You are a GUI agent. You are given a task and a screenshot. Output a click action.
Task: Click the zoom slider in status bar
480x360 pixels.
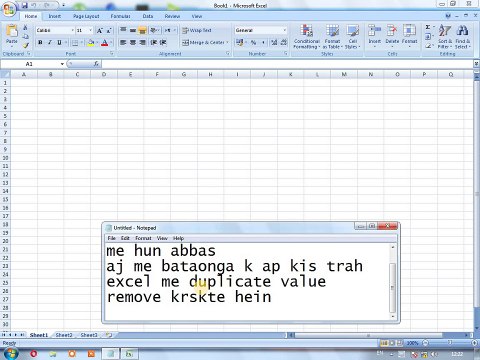tap(450, 343)
